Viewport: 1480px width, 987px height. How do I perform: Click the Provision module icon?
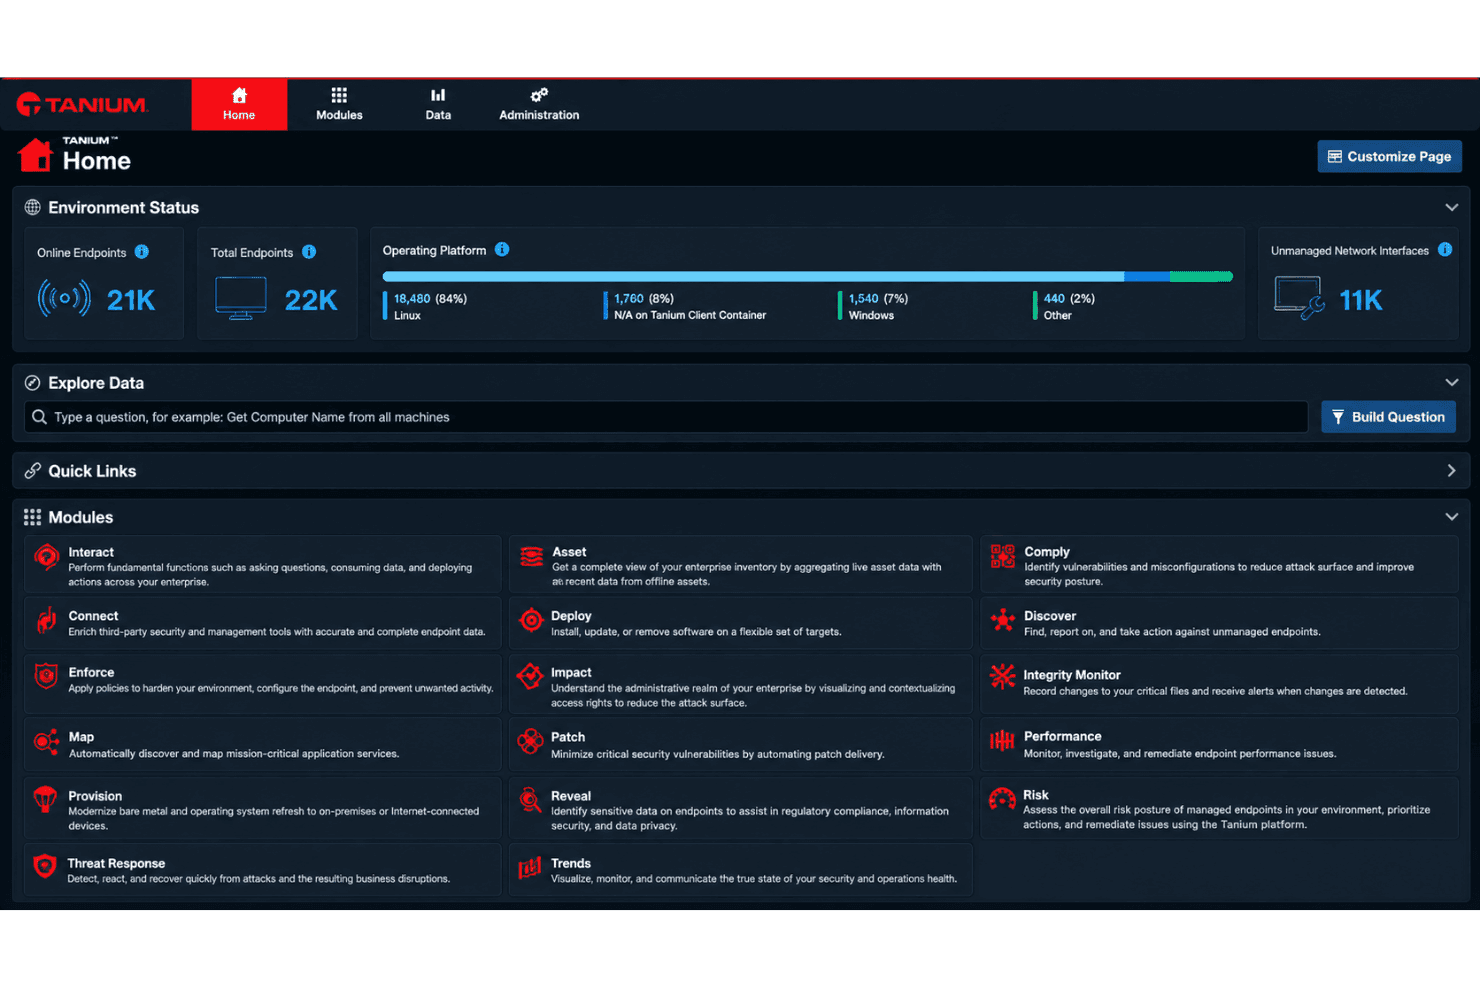[45, 799]
